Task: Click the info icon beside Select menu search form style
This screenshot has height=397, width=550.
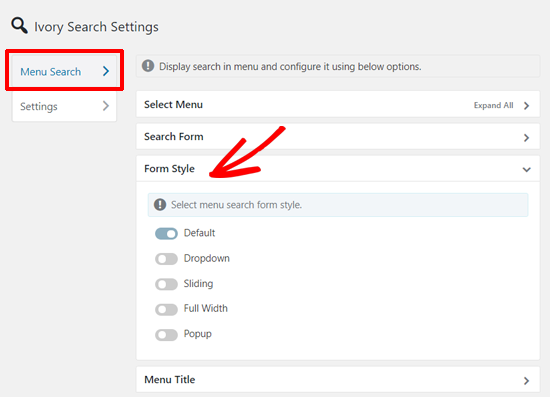Action: (160, 204)
